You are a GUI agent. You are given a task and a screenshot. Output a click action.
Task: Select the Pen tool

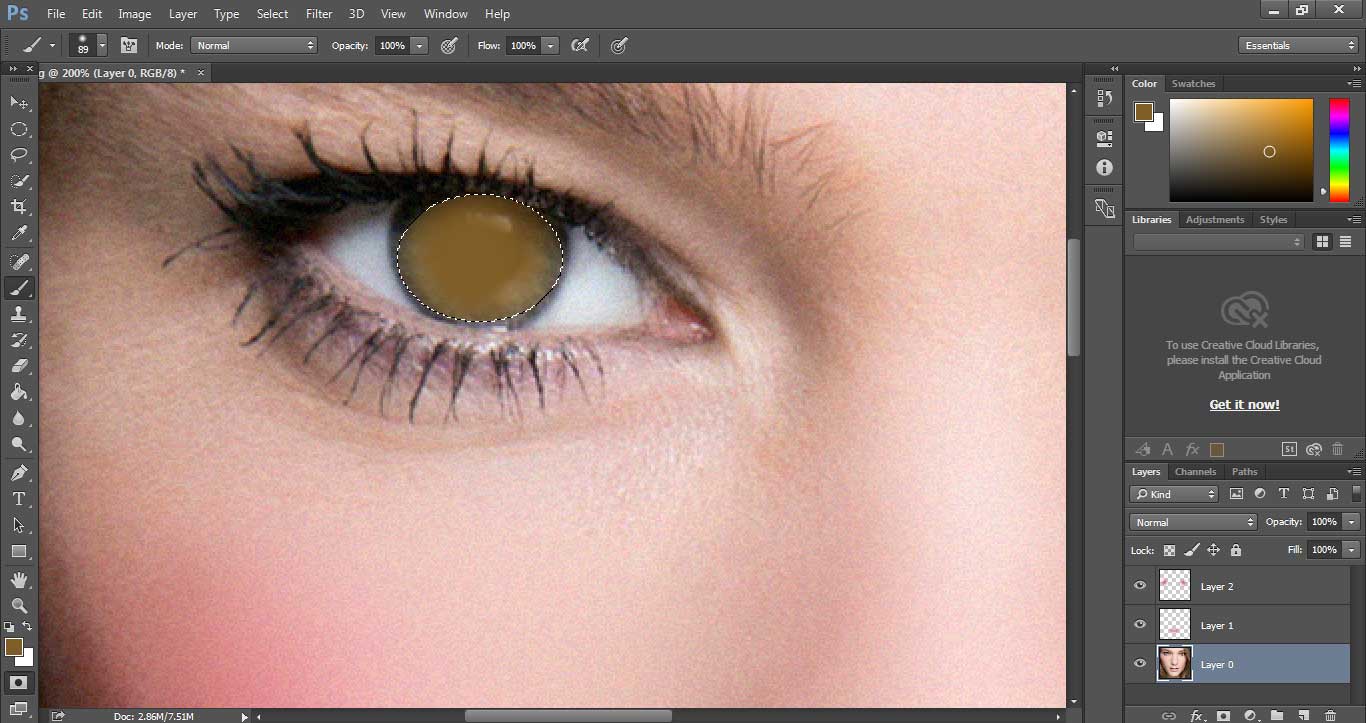19,473
